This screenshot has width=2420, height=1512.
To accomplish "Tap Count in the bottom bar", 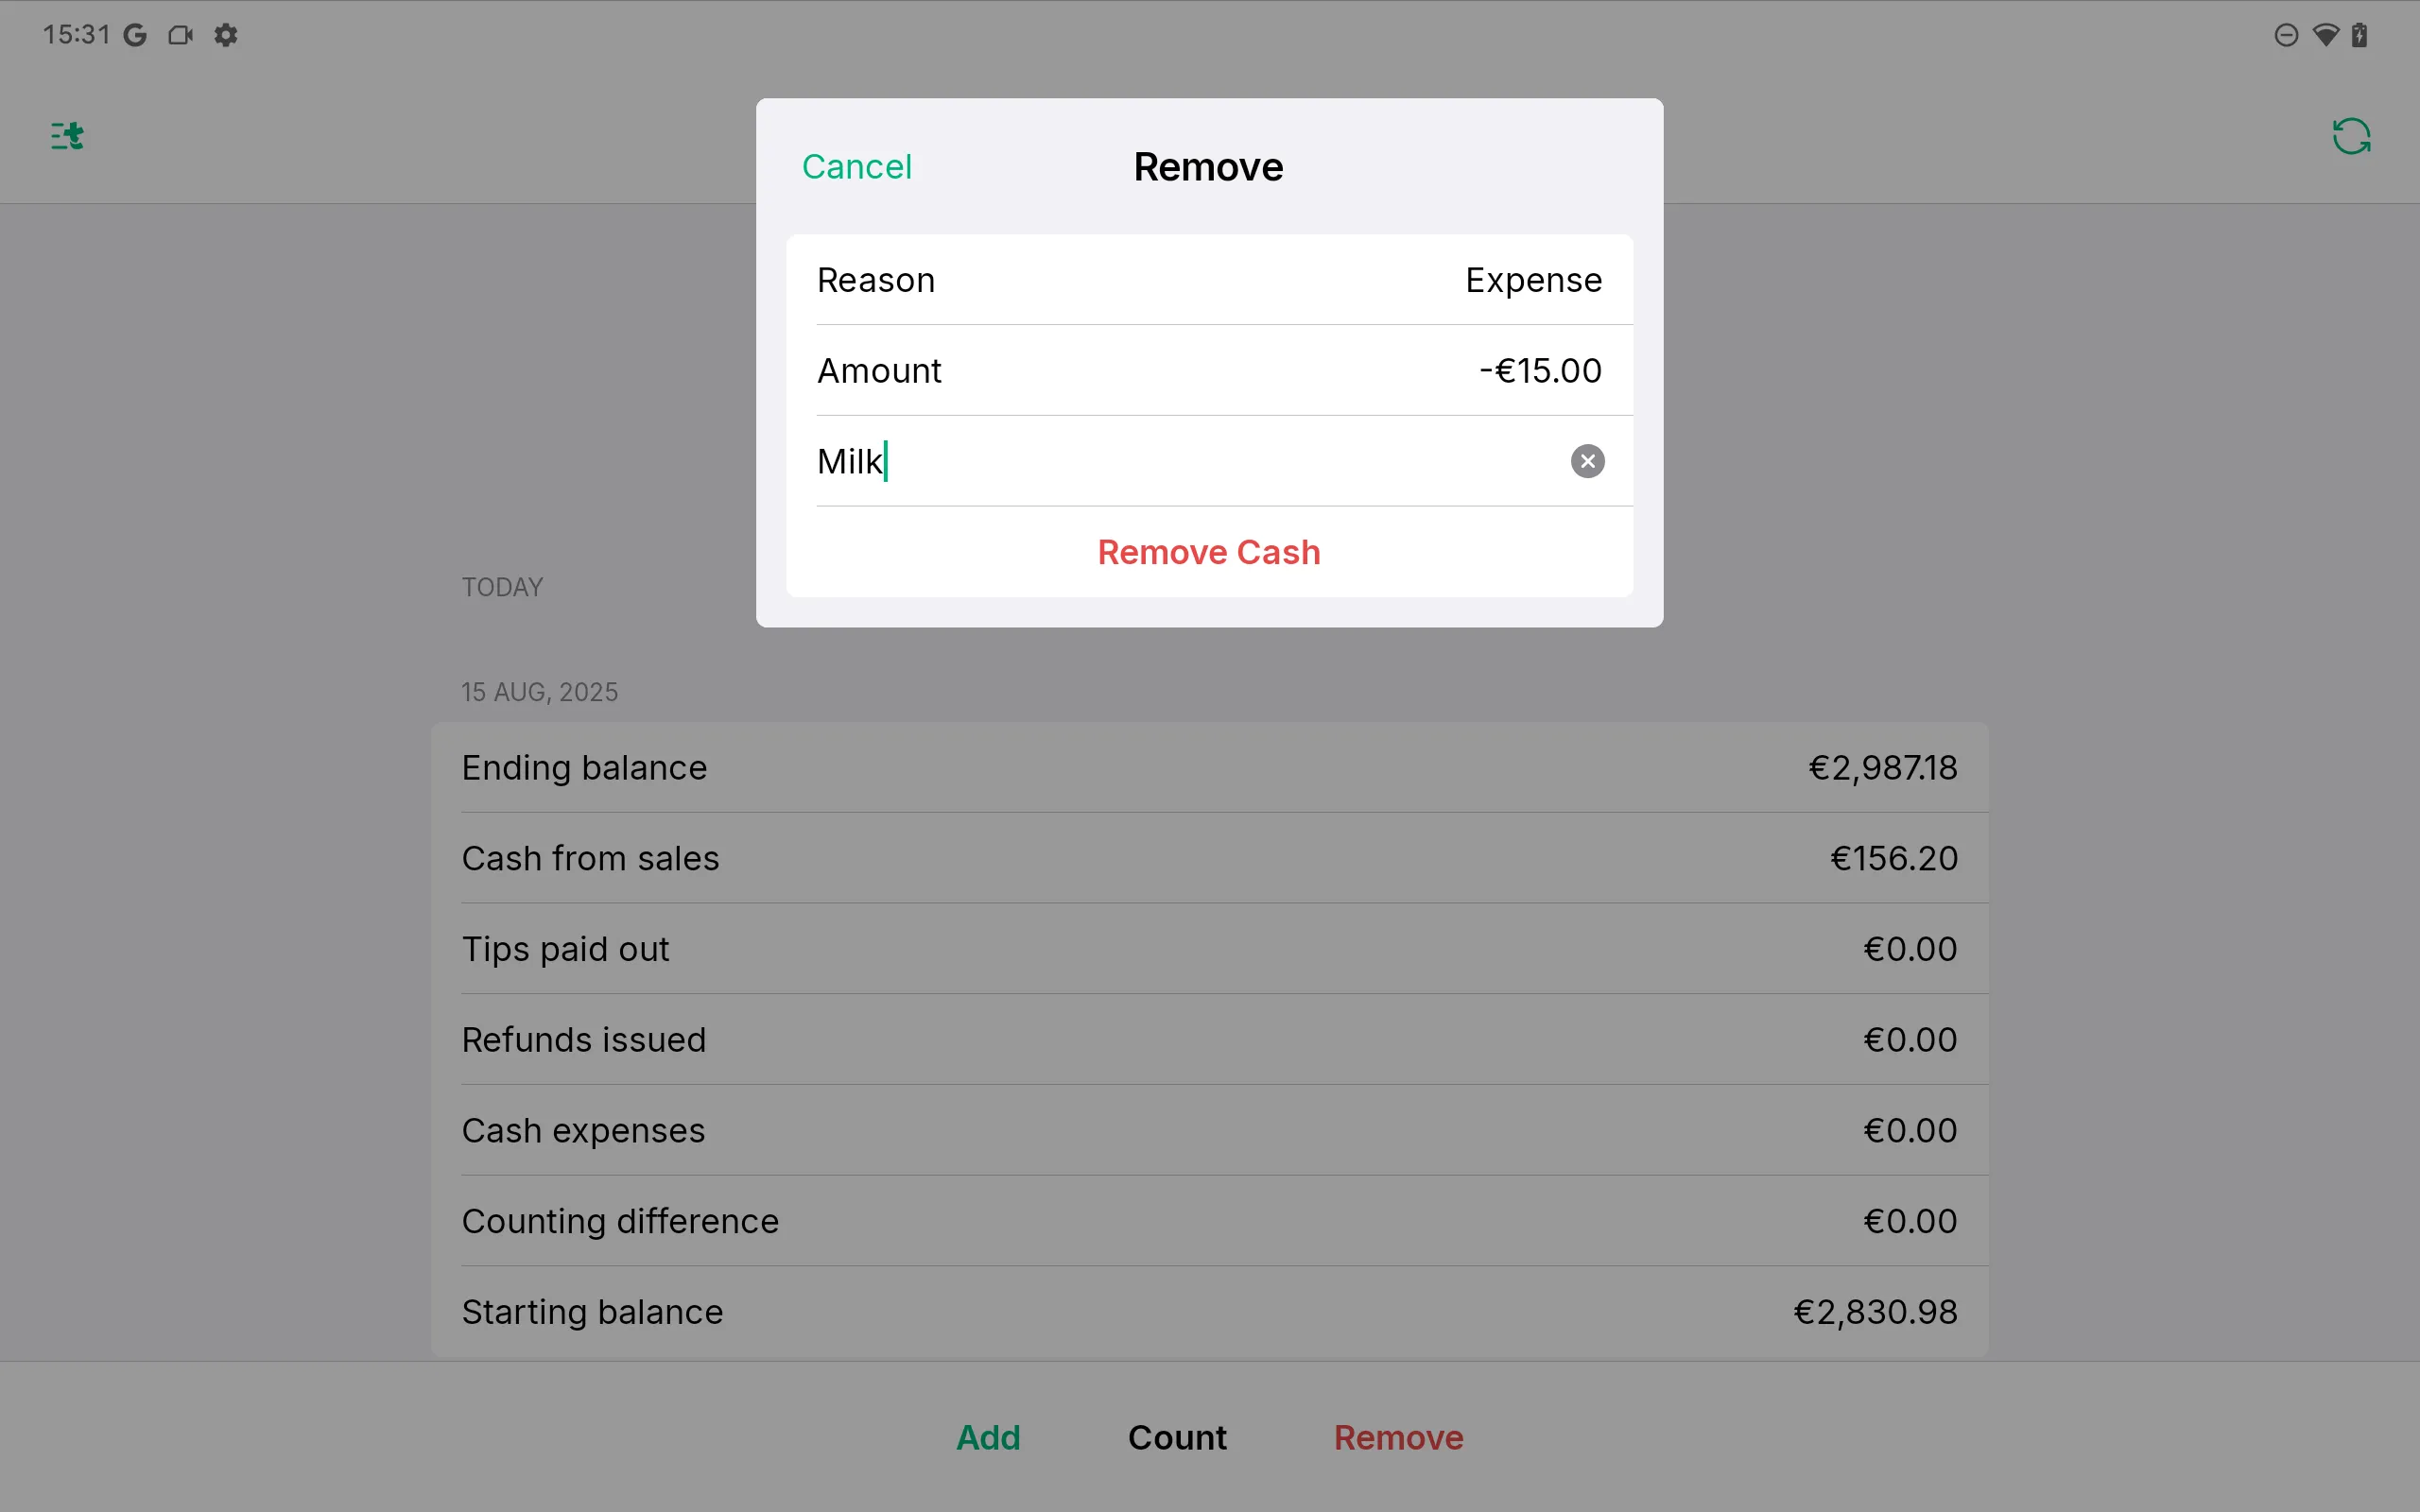I will coord(1177,1437).
